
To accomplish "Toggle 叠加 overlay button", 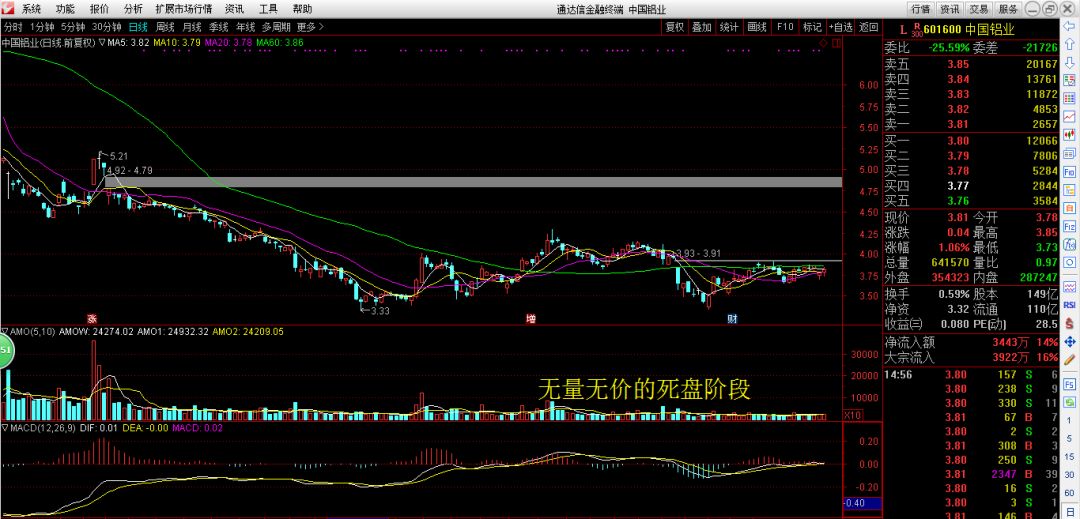I will [702, 27].
